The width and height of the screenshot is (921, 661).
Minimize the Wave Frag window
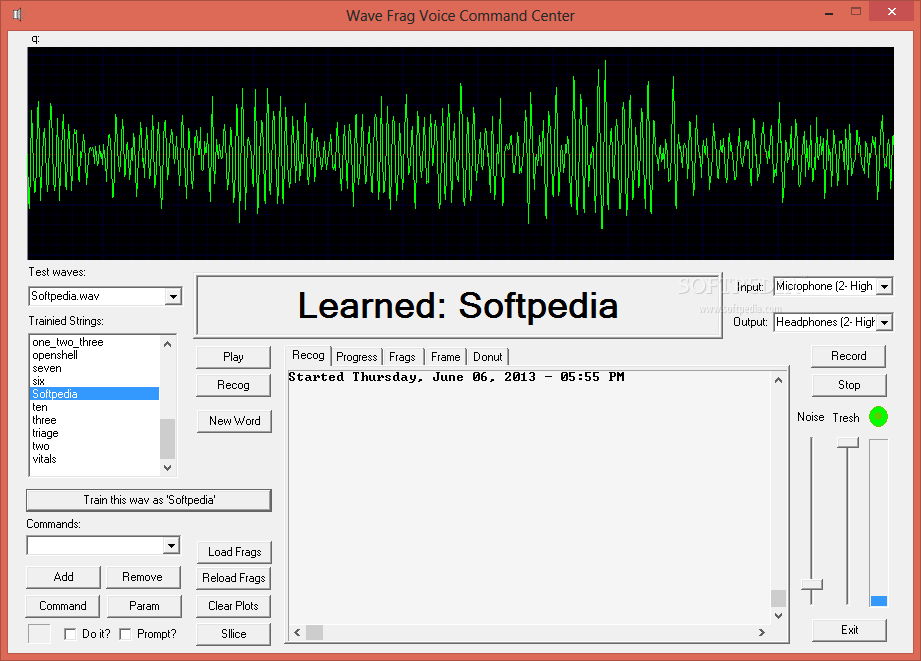(x=829, y=12)
